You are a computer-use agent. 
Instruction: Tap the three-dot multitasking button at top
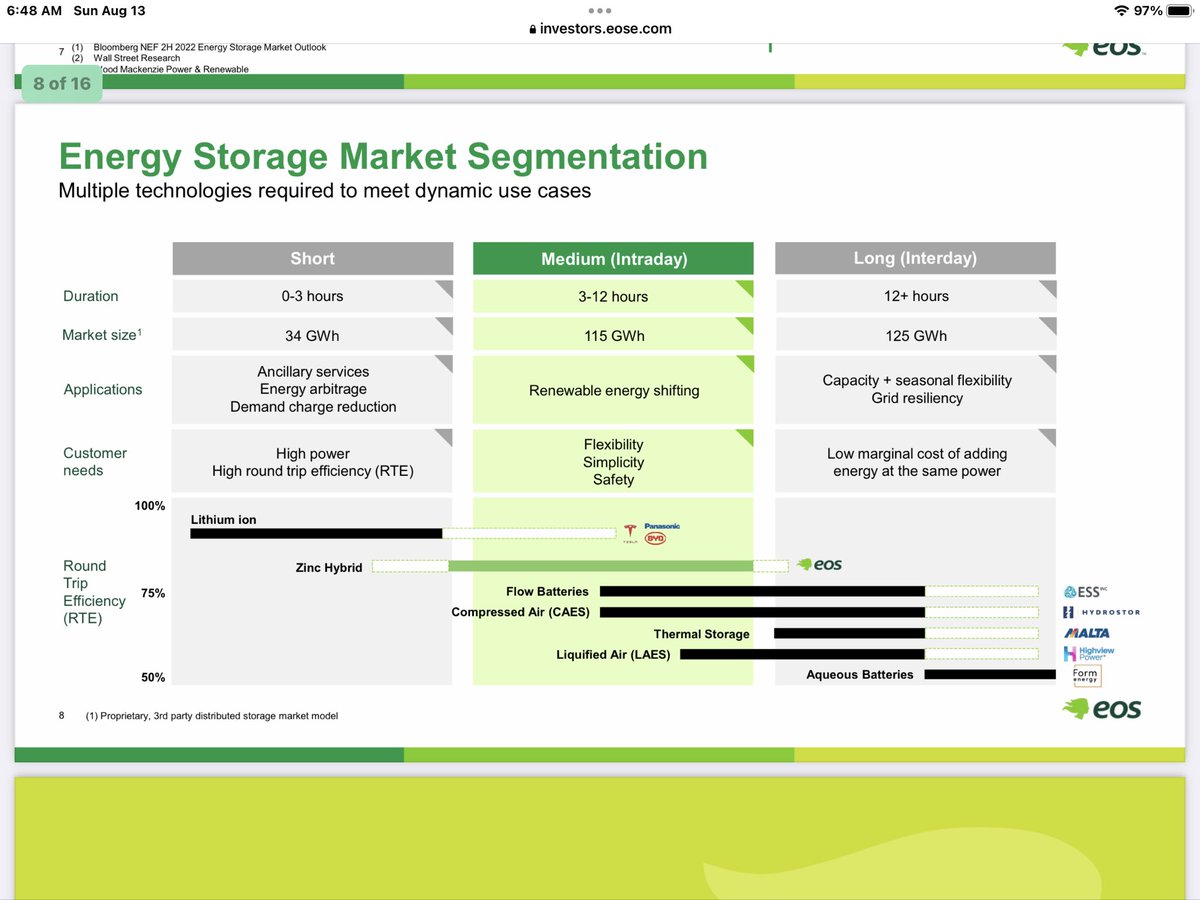click(x=600, y=11)
